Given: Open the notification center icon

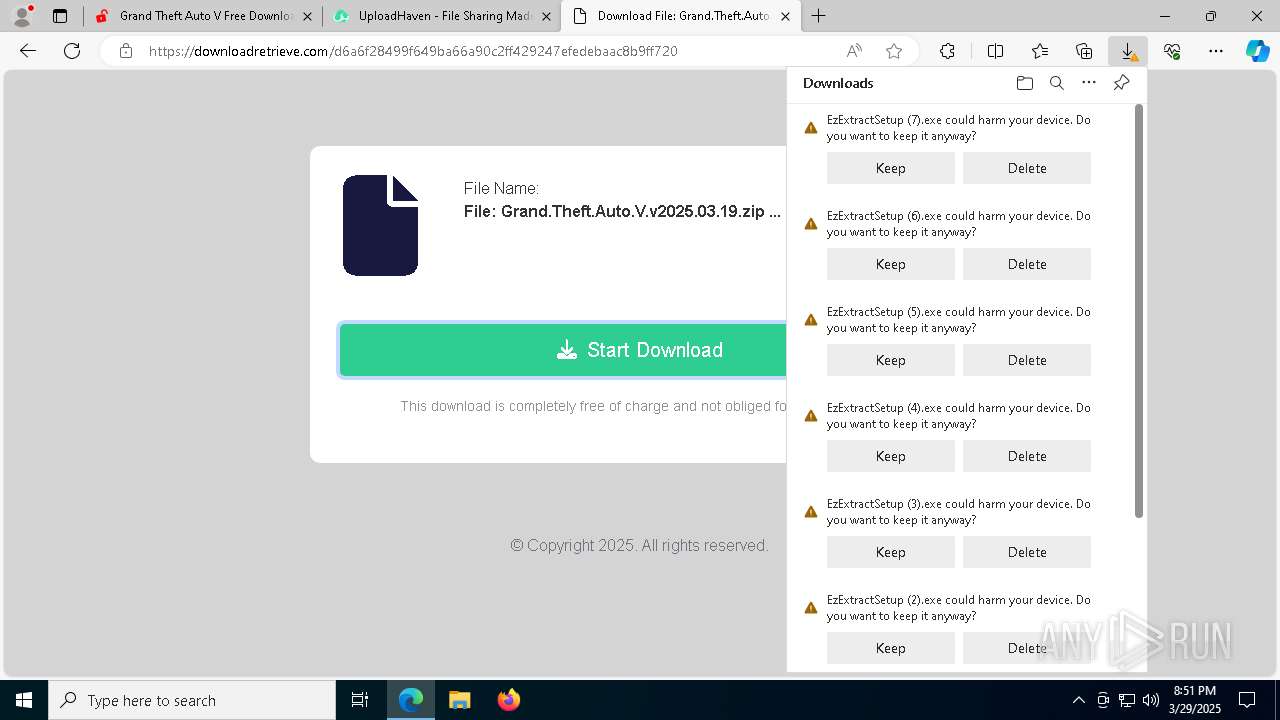Looking at the screenshot, I should click(x=1247, y=700).
